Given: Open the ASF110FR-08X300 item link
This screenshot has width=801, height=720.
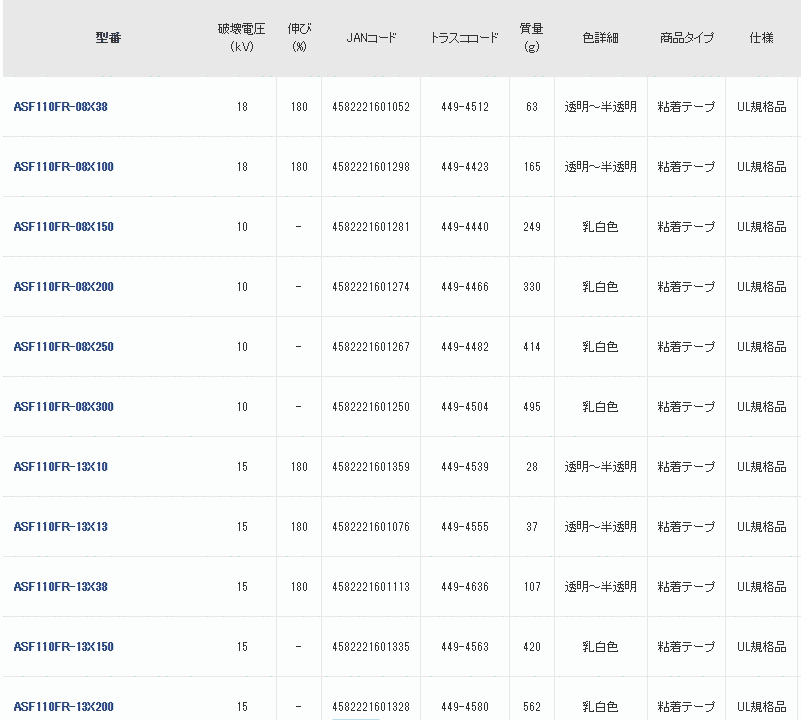Looking at the screenshot, I should pos(64,407).
